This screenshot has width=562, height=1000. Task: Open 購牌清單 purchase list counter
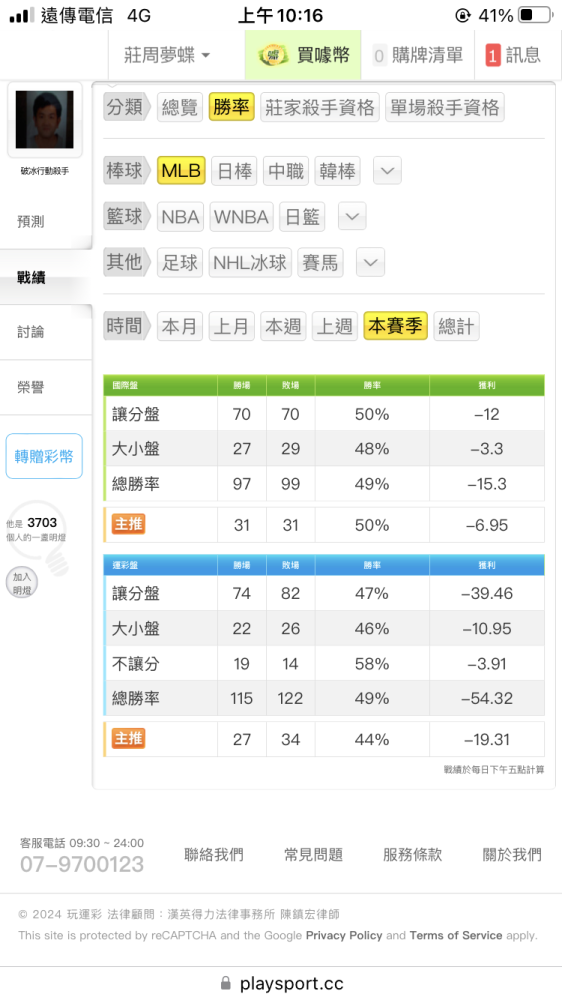418,55
